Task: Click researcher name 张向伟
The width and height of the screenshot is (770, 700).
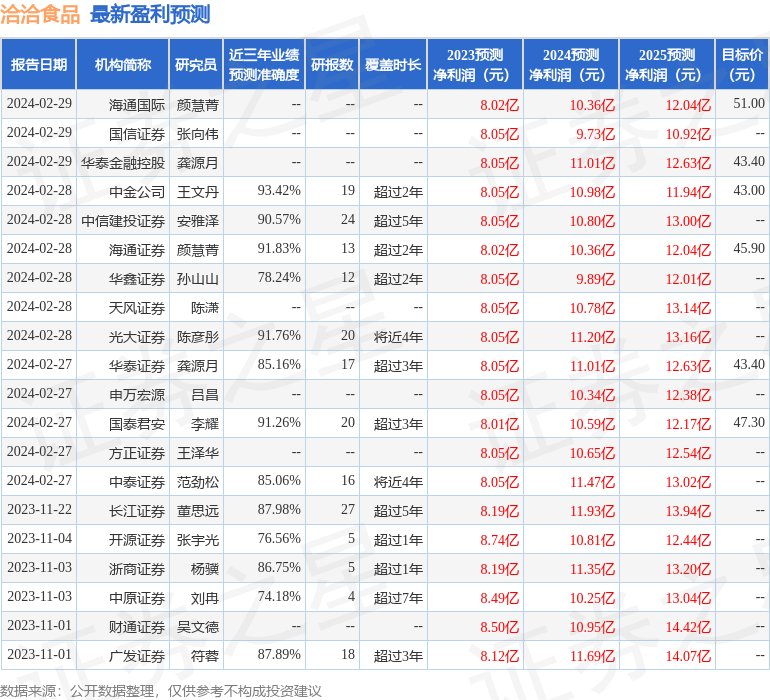Action: point(197,134)
